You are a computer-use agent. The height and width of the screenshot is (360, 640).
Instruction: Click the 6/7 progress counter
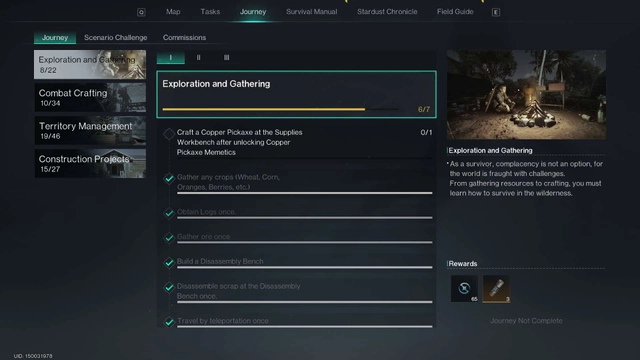coord(424,109)
